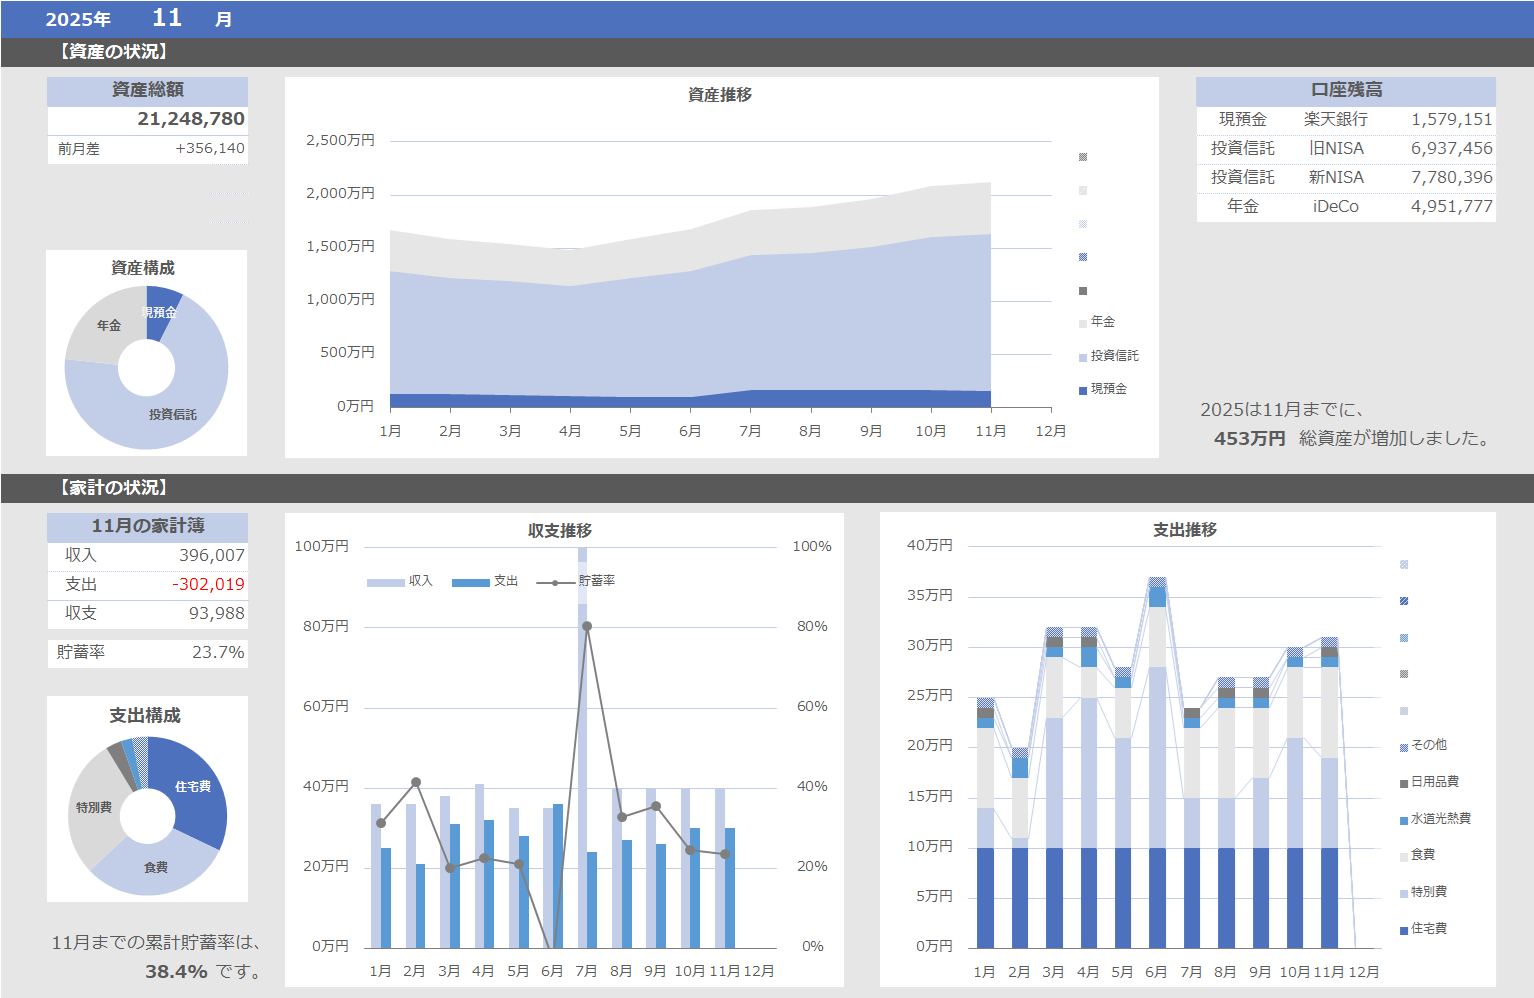Select the red 支出 value -302,019
1534x998 pixels.
click(x=208, y=584)
